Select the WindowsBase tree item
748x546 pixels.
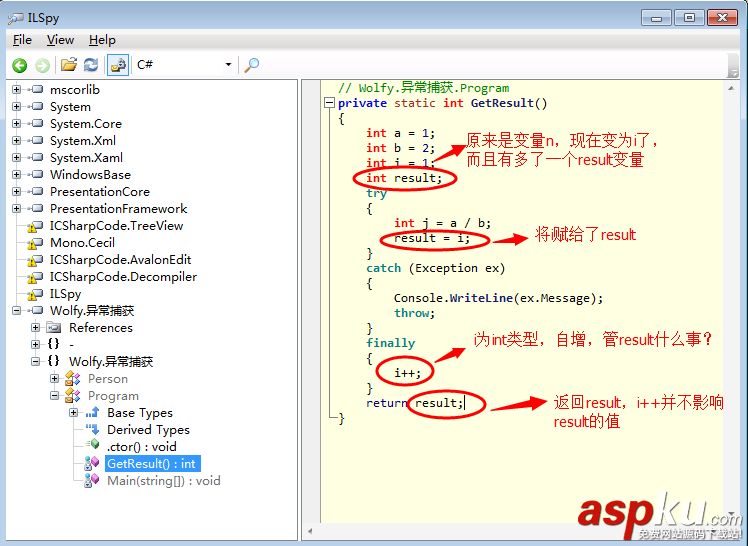(x=90, y=175)
